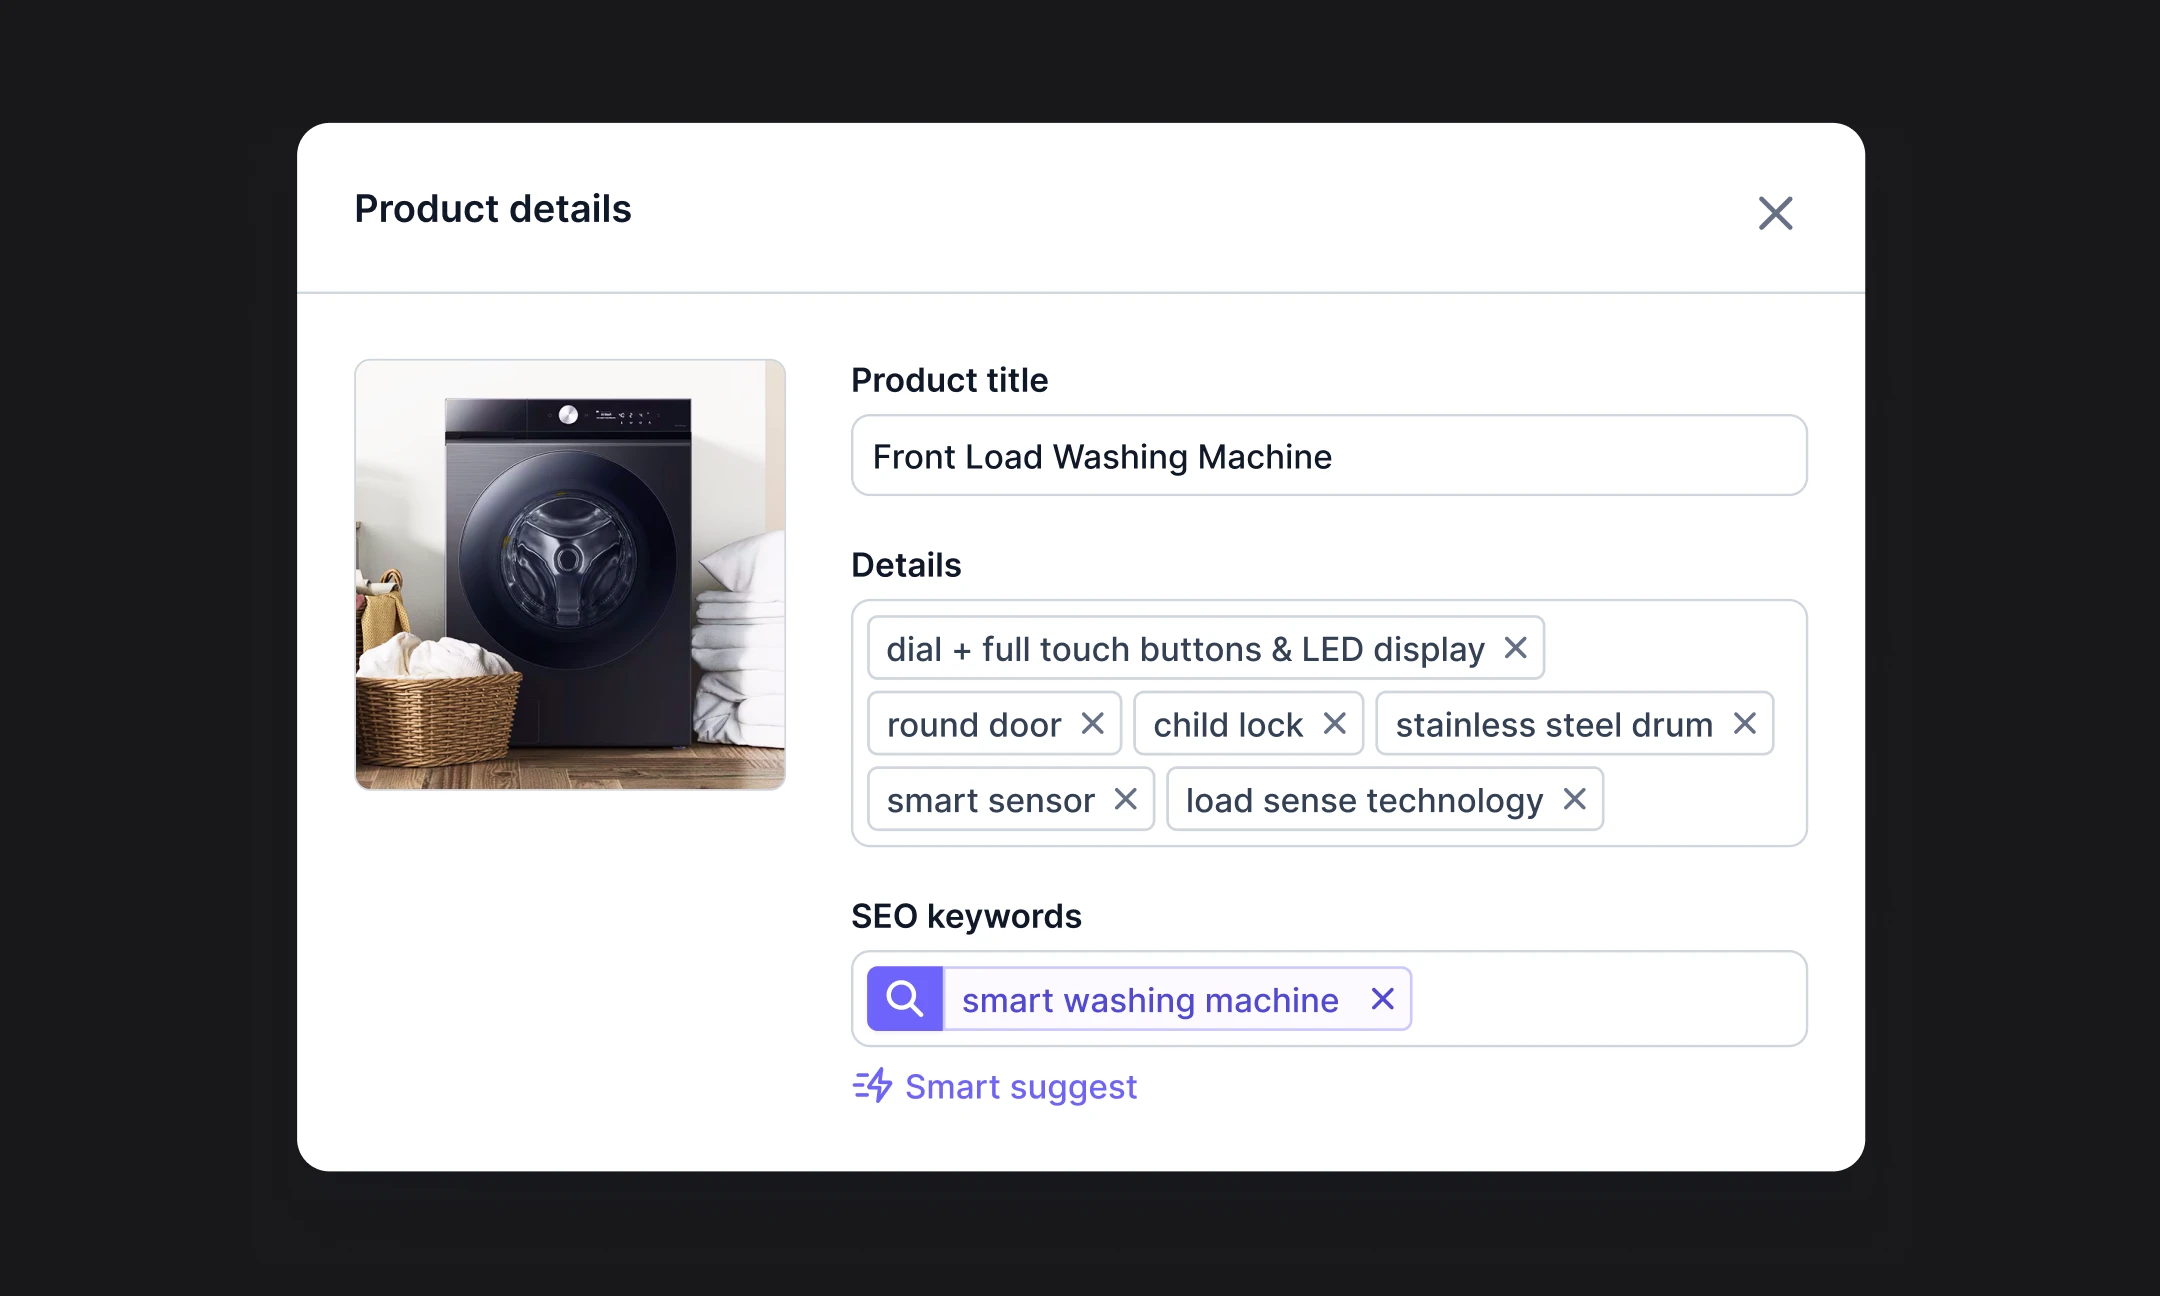Remove the 'stainless steel drum' tag

coord(1744,723)
